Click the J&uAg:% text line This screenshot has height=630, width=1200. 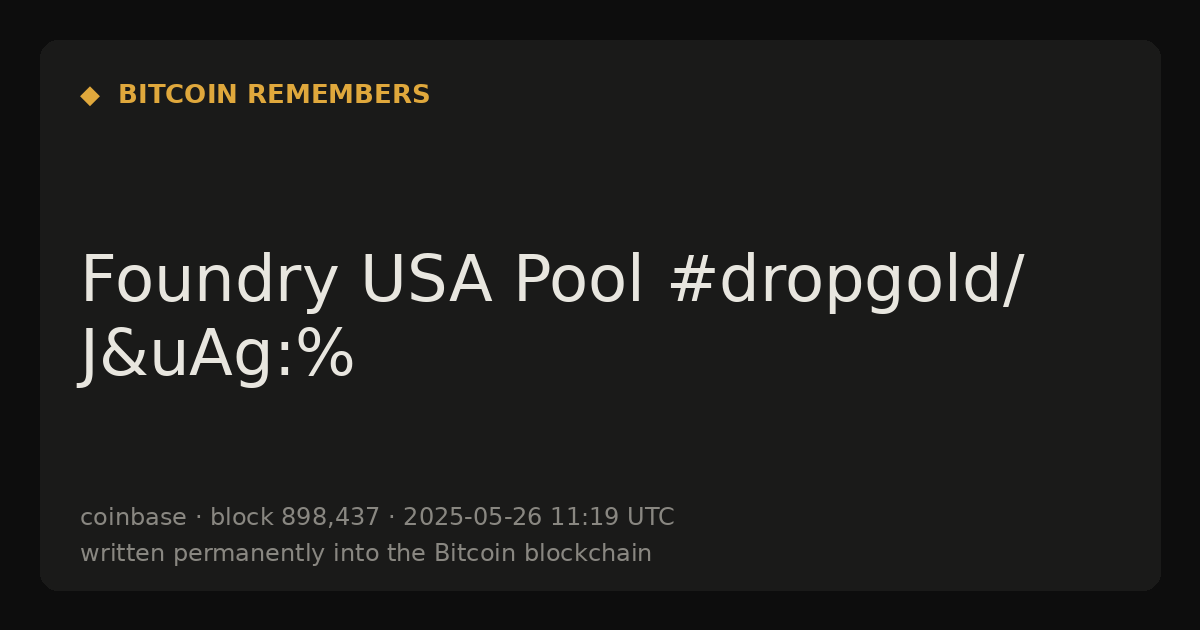point(217,355)
